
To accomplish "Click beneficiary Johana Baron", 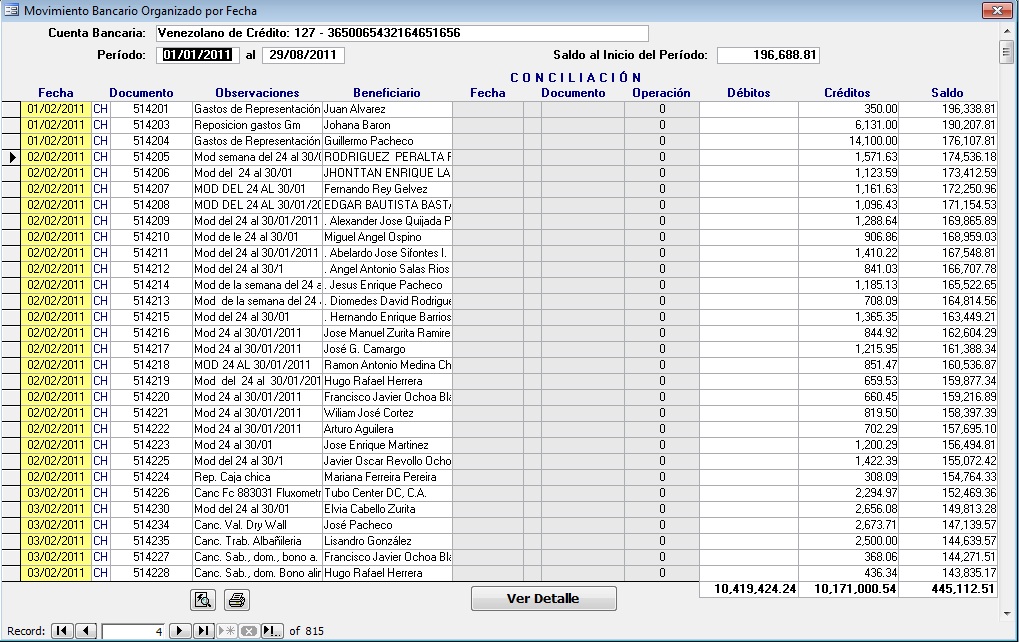I will [x=357, y=125].
